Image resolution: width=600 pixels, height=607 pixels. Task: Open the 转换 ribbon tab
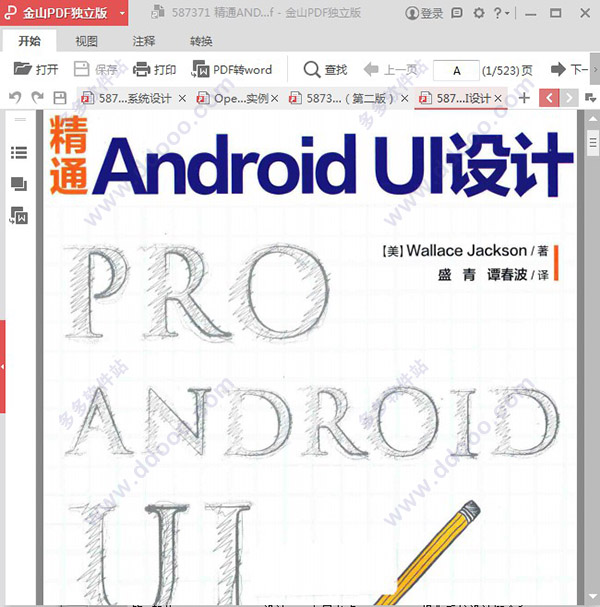click(201, 41)
